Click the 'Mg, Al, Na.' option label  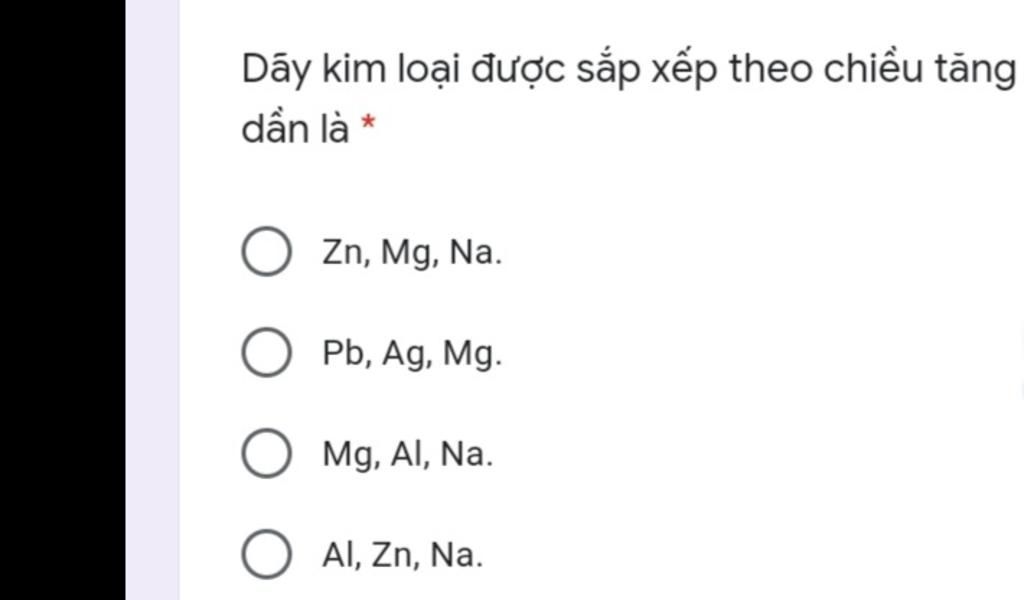point(407,455)
